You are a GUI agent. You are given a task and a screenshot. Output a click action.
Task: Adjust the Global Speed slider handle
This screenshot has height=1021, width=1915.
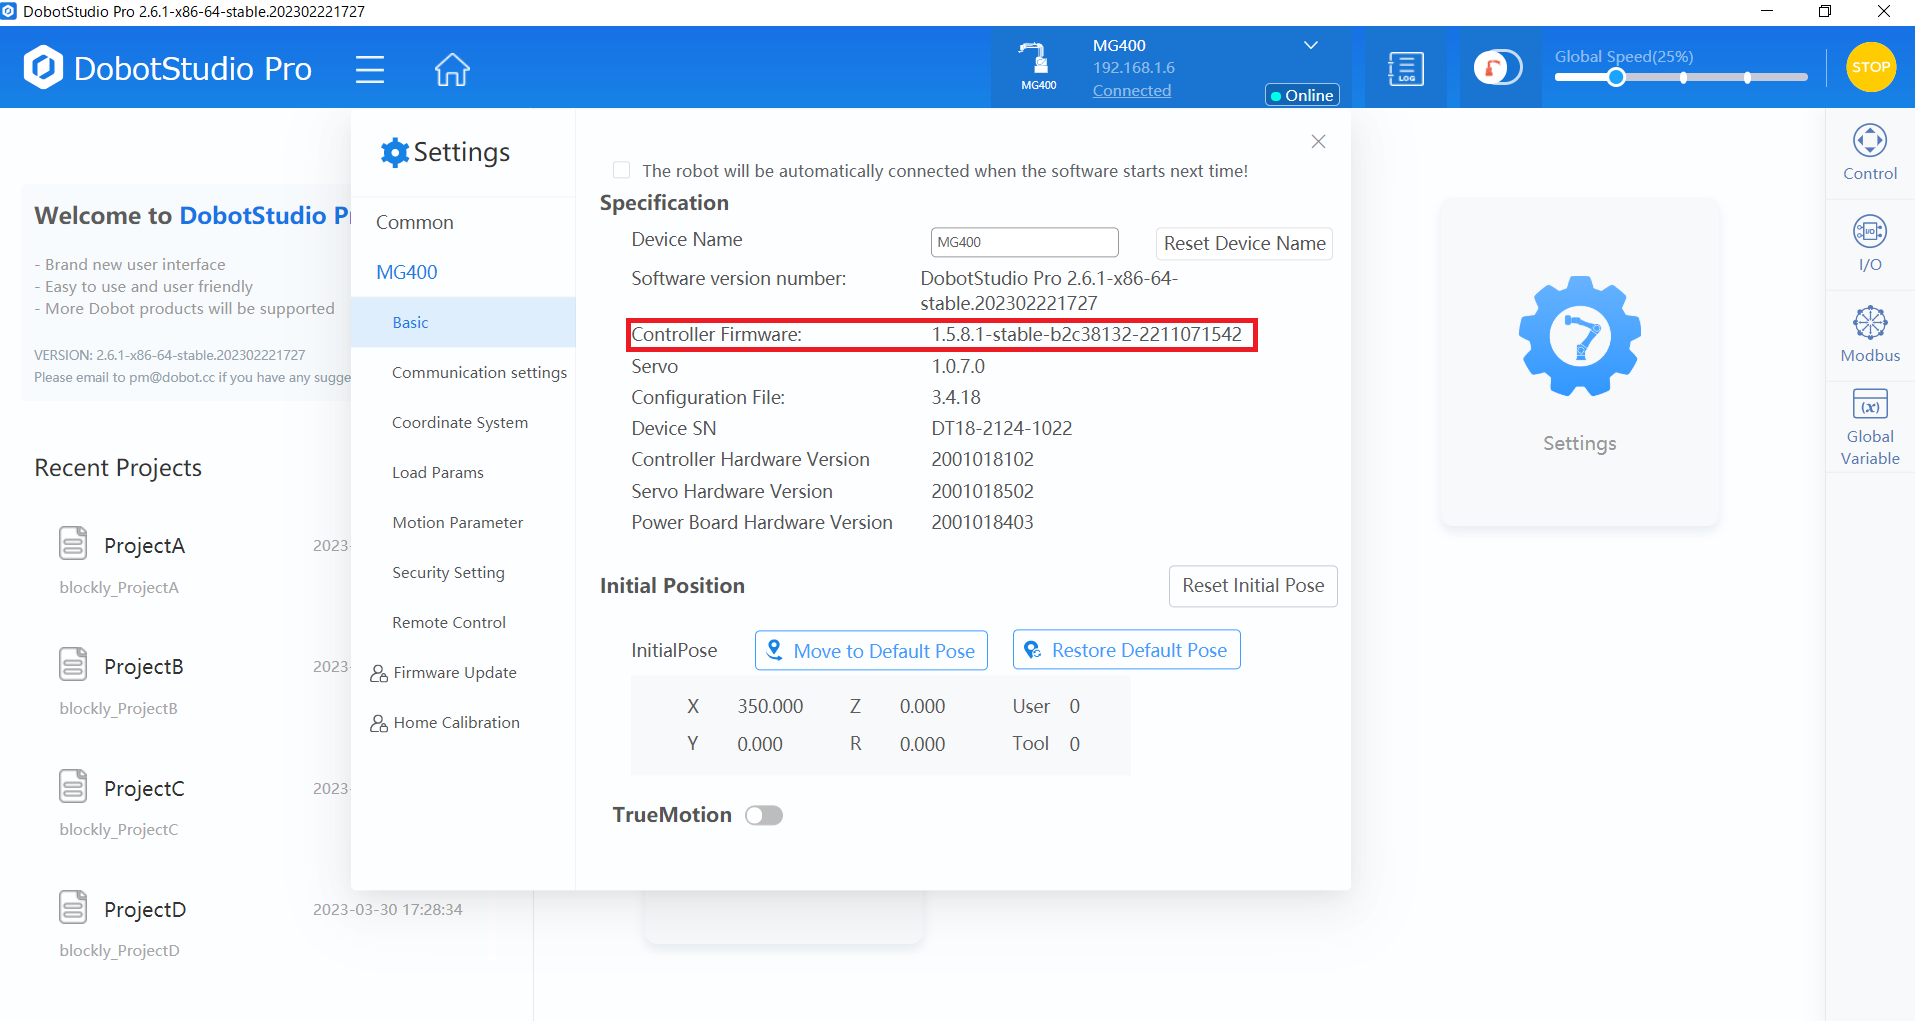coord(1616,77)
